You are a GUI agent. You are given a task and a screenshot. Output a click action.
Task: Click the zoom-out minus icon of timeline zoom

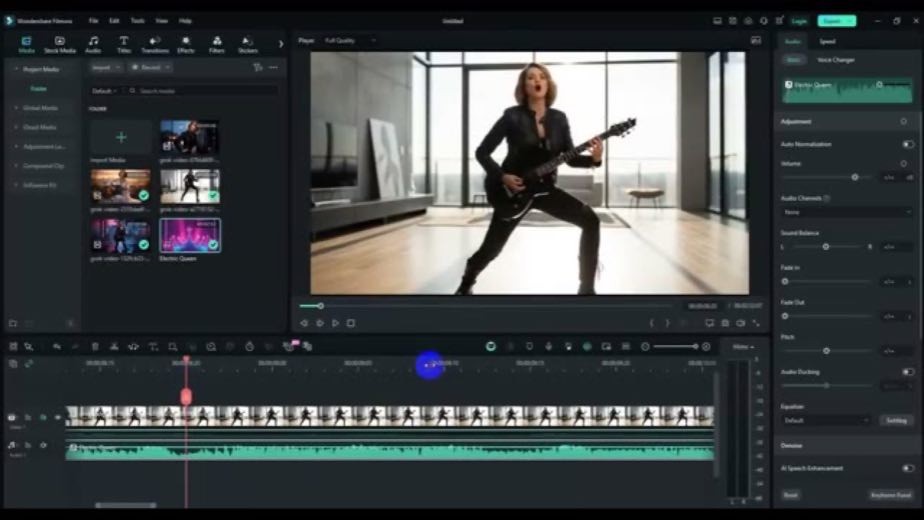point(645,347)
